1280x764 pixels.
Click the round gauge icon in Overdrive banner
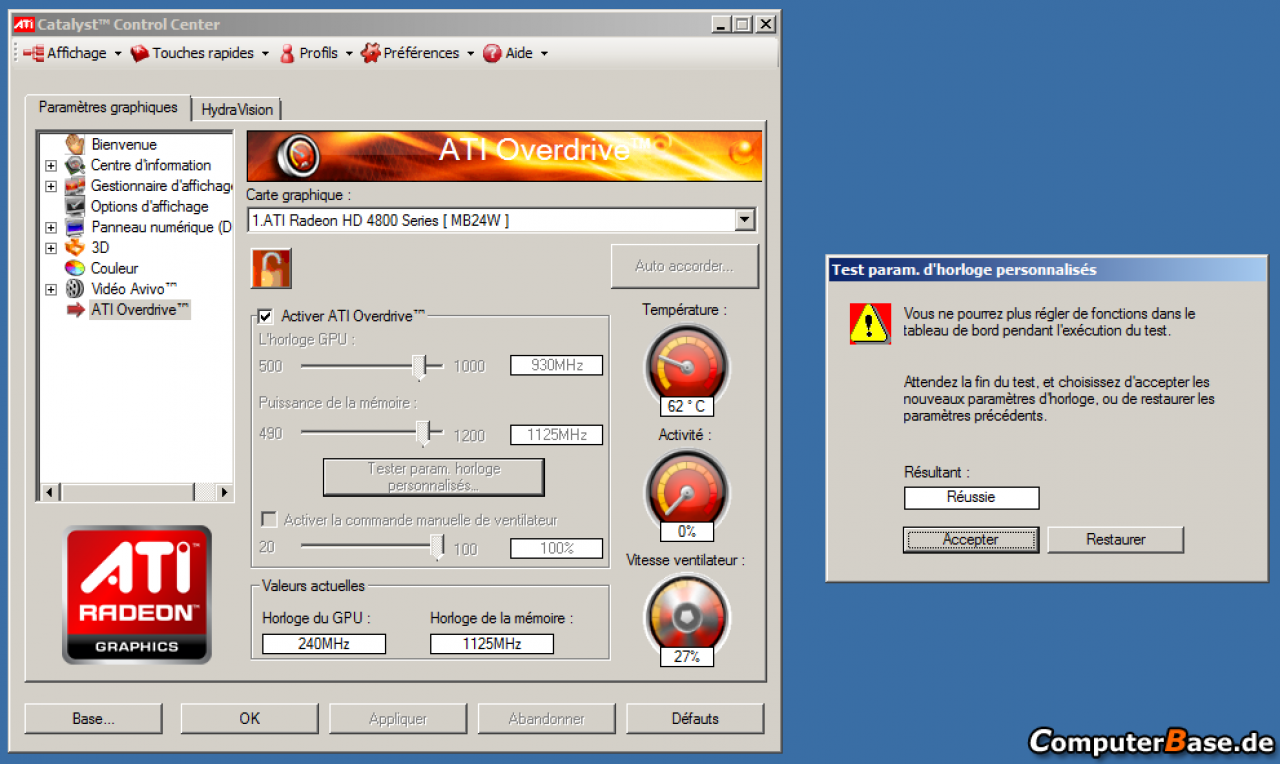click(298, 155)
